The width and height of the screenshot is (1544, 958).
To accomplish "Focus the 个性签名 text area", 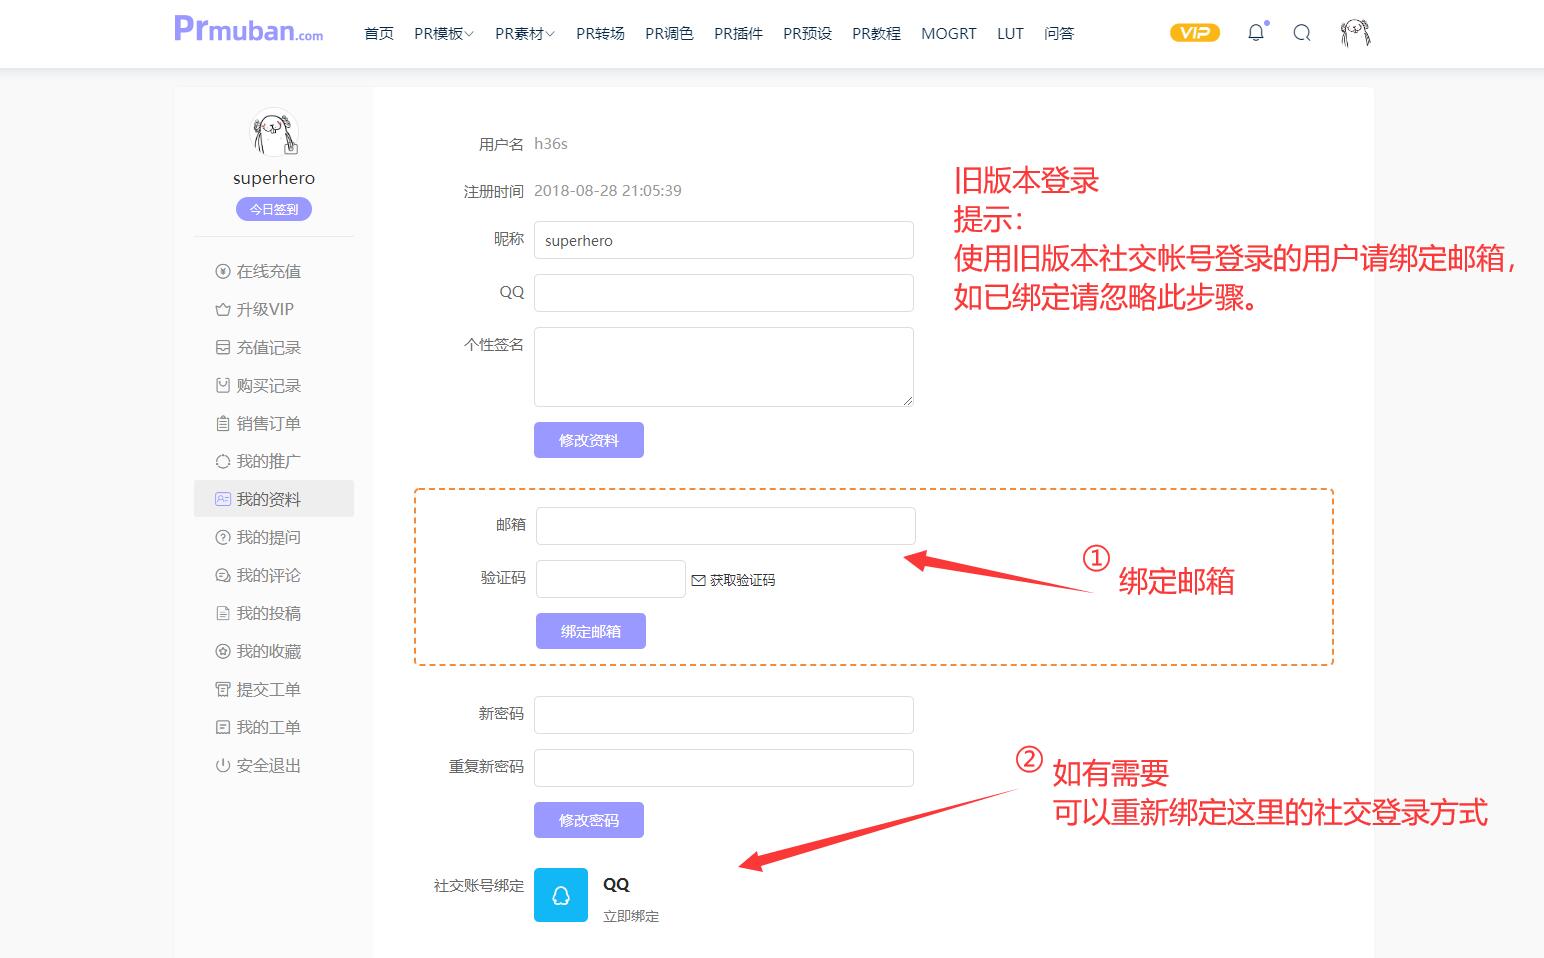I will [x=723, y=366].
